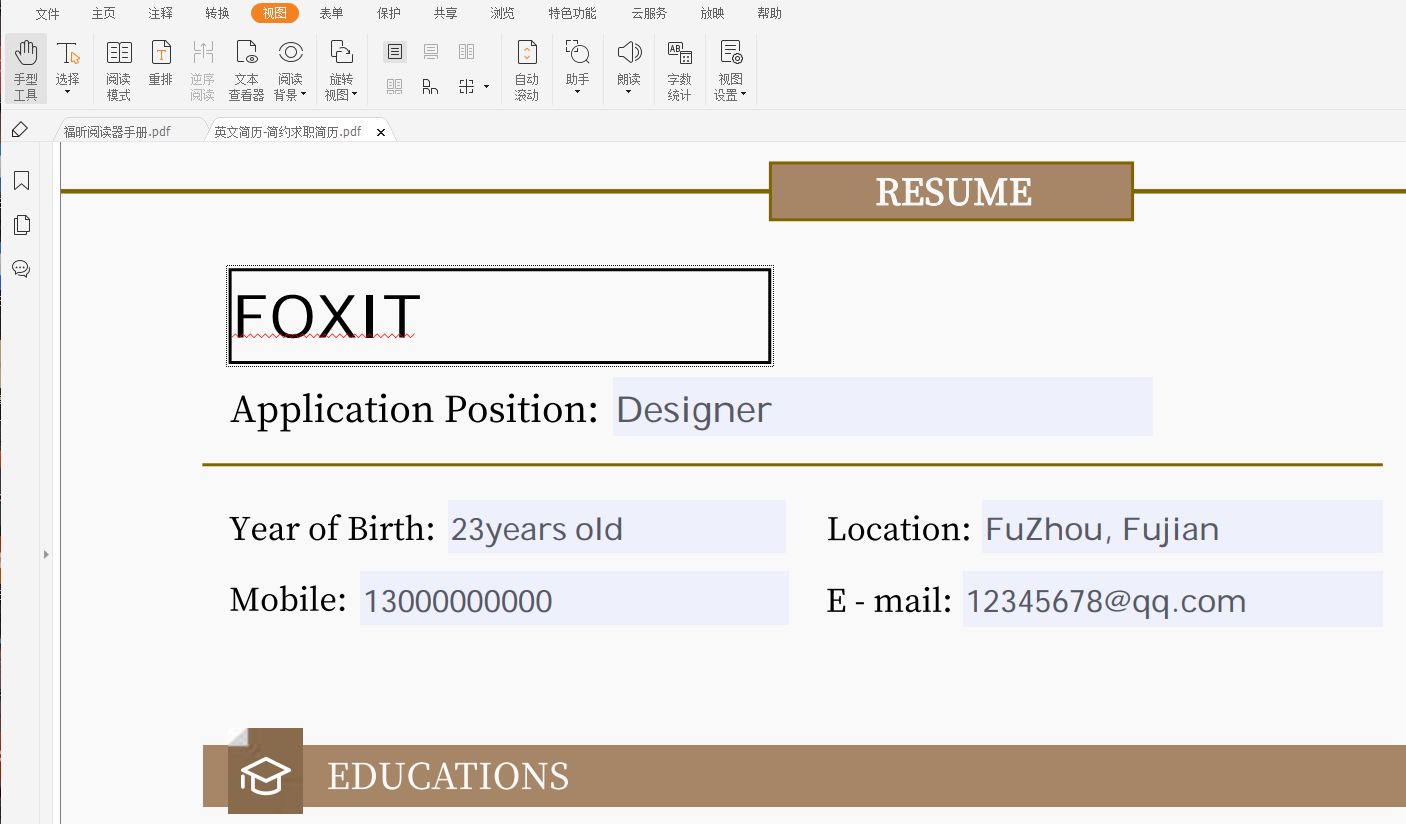This screenshot has width=1406, height=824.
Task: Open the 福昕阅读器手册.pdf document tab
Action: 120,130
